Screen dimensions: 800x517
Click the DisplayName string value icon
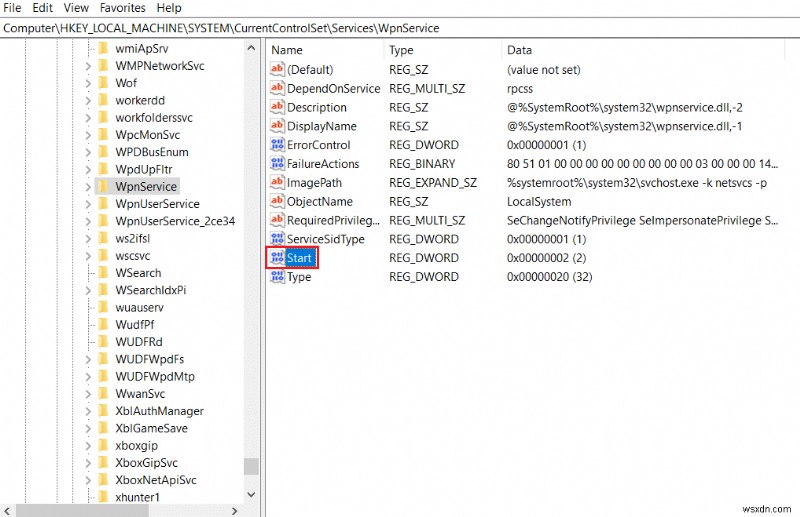[277, 126]
